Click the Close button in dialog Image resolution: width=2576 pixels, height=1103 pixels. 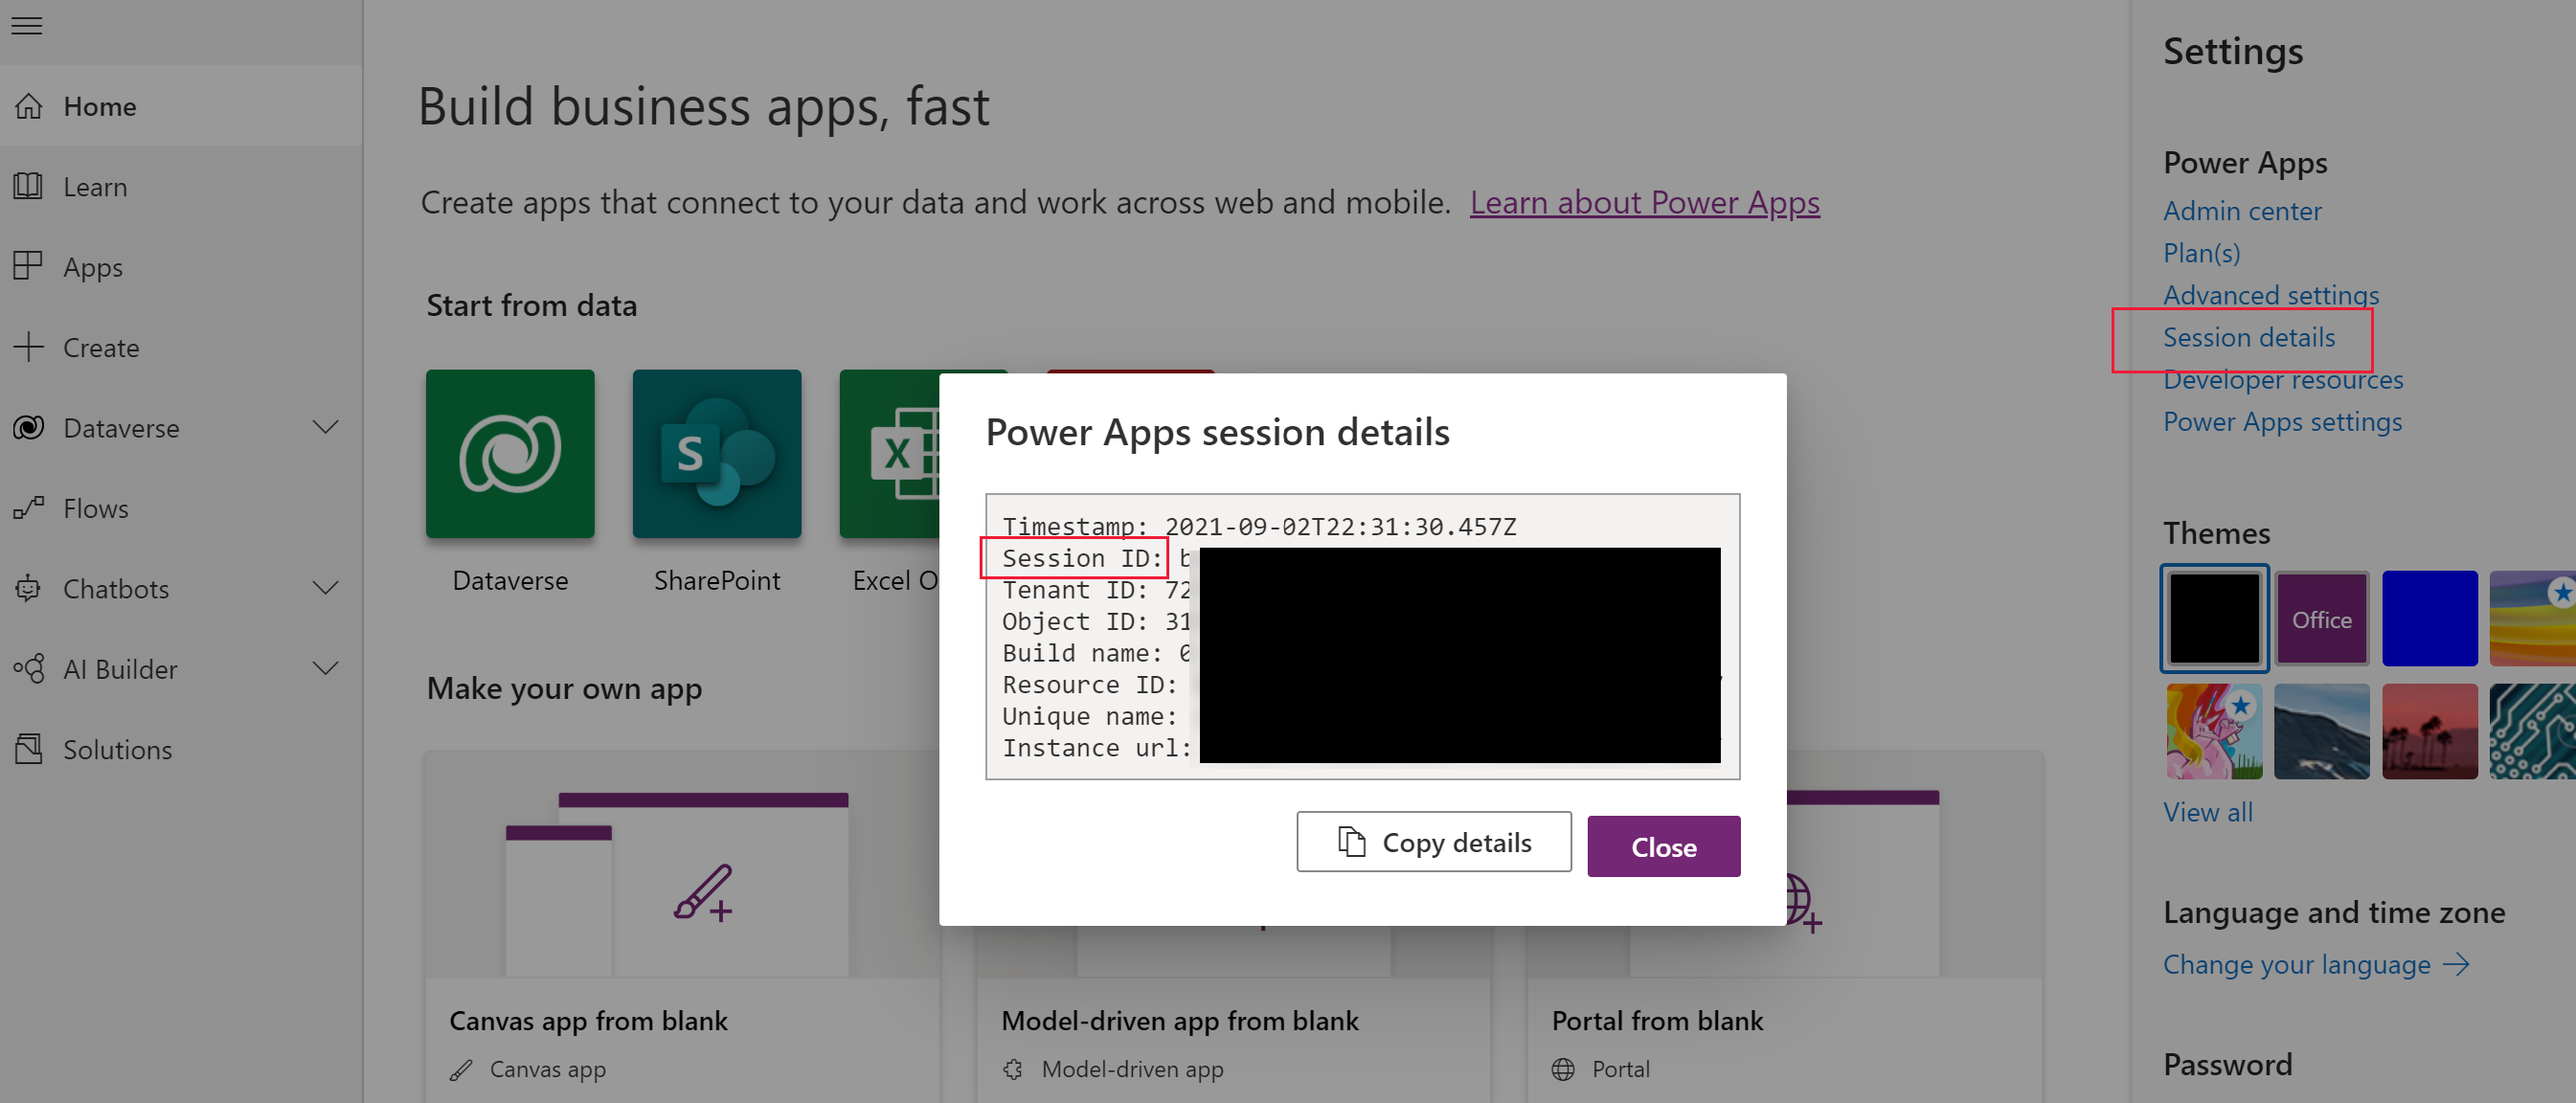1662,847
